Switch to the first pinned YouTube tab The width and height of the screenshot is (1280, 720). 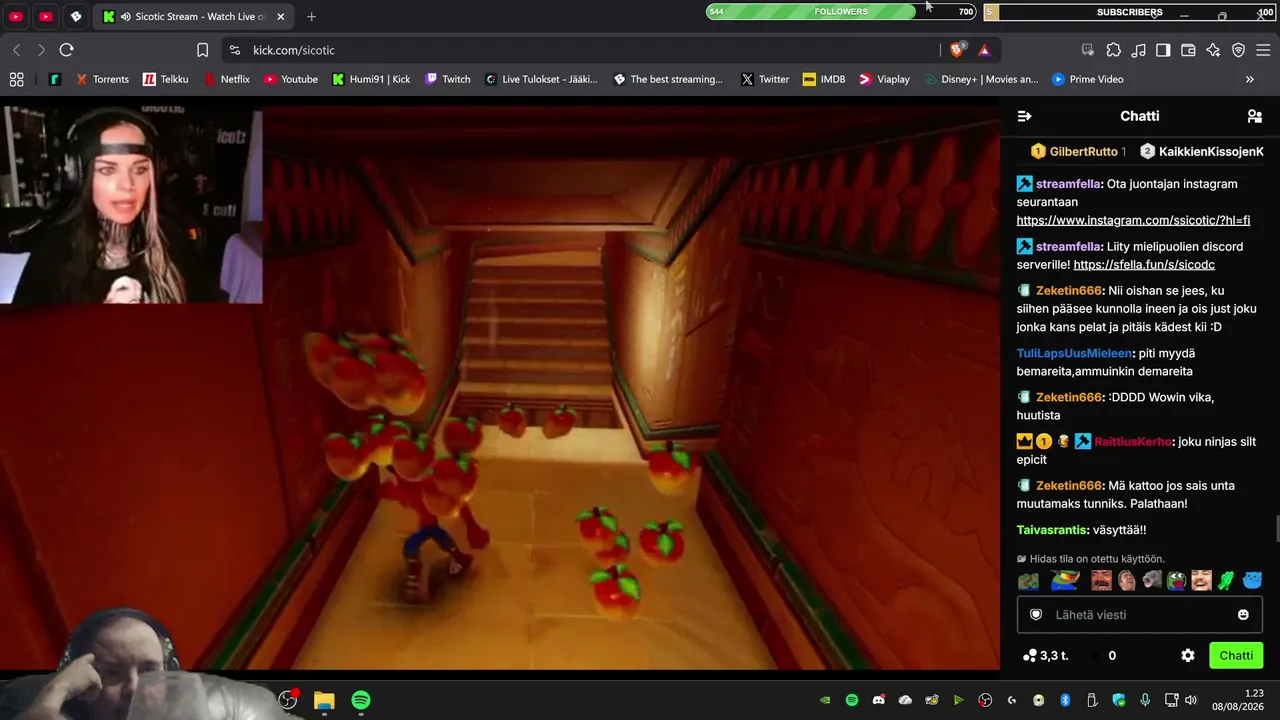point(16,17)
